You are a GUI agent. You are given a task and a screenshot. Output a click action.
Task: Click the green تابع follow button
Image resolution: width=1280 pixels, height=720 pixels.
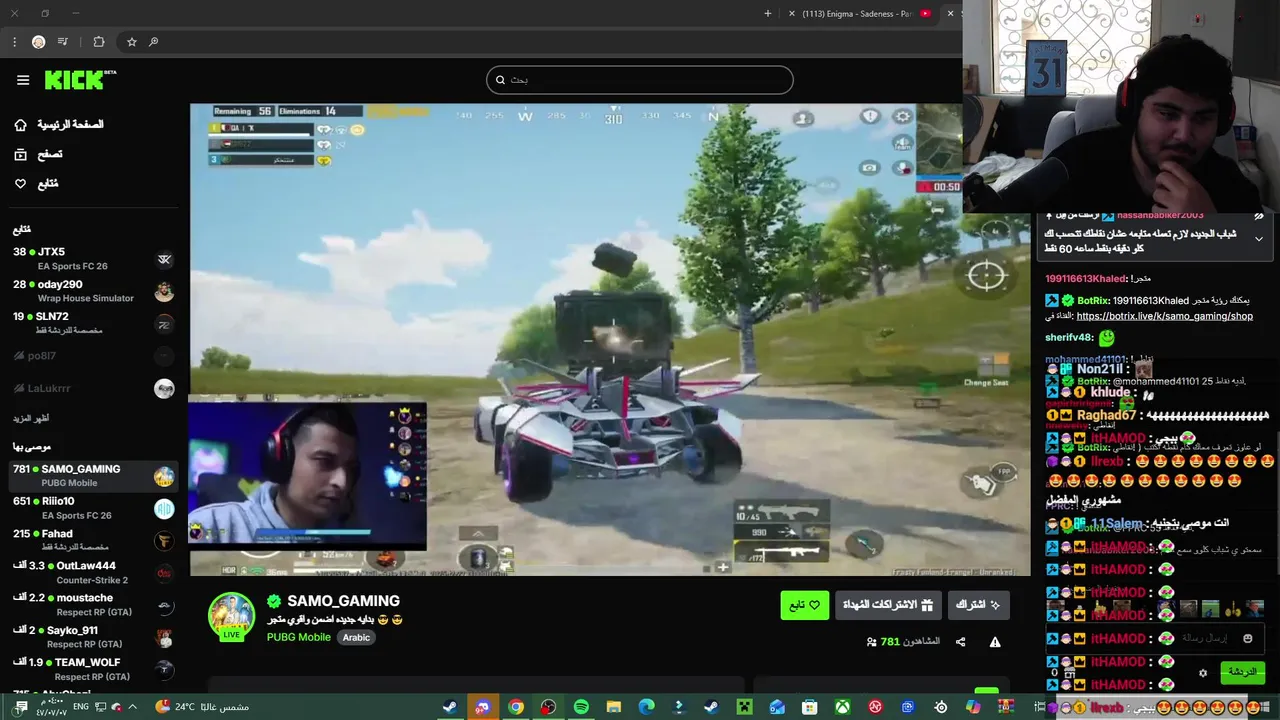805,605
